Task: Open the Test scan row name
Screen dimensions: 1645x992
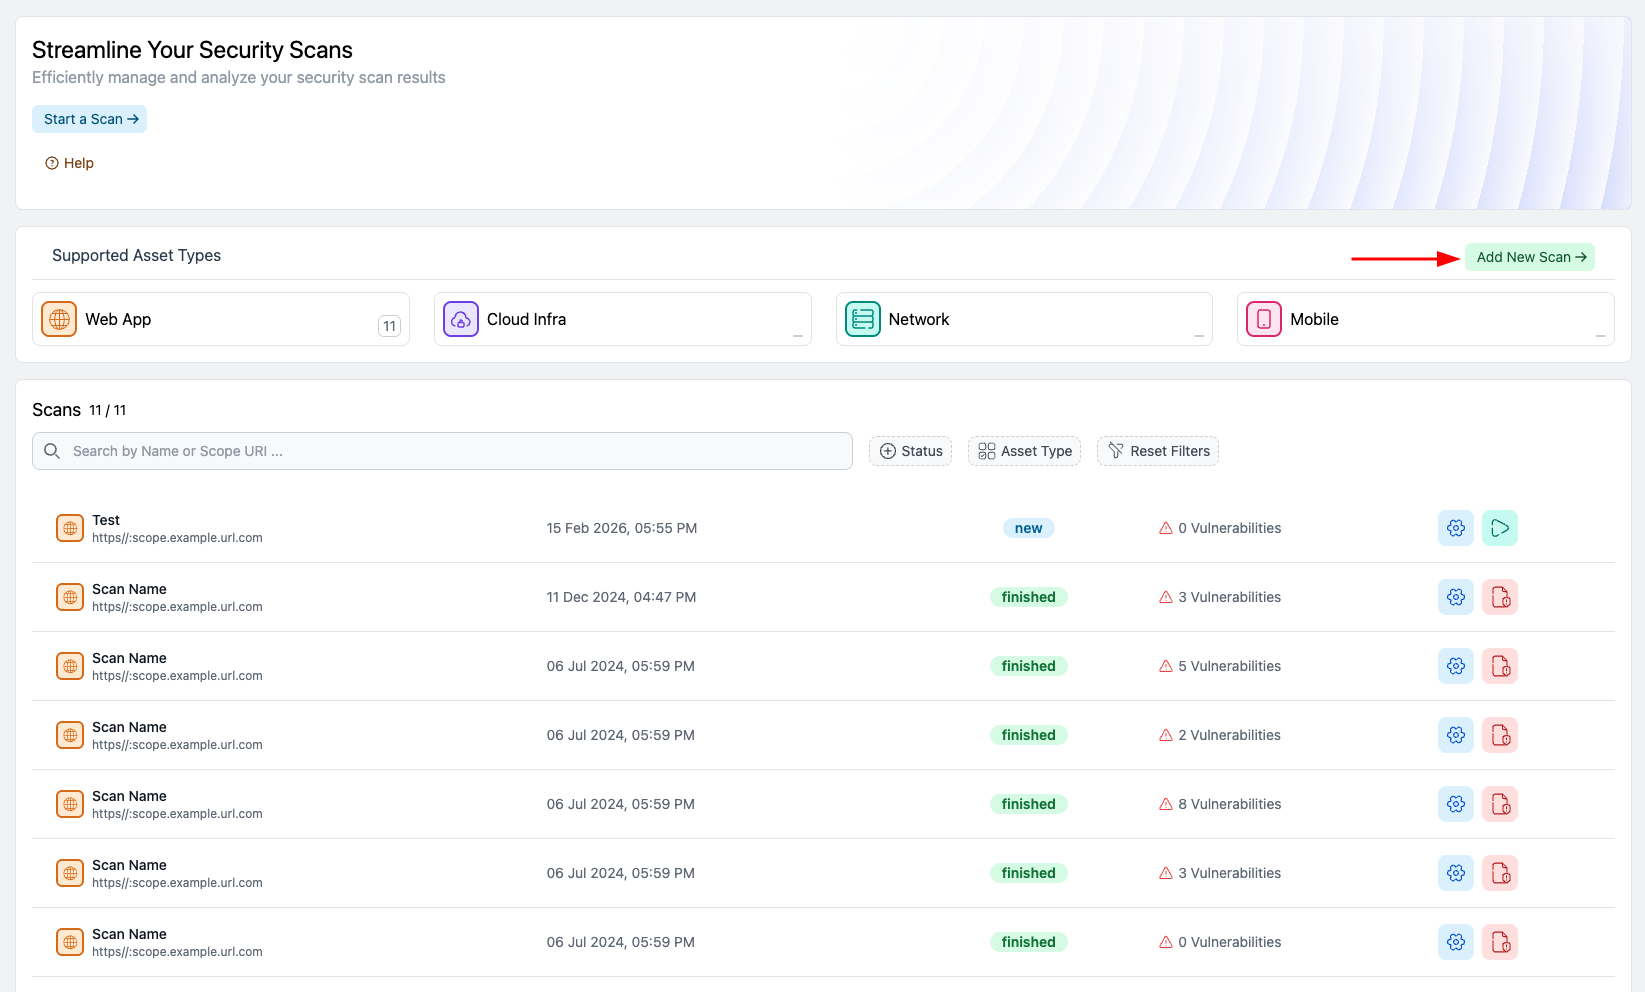Action: pyautogui.click(x=106, y=520)
